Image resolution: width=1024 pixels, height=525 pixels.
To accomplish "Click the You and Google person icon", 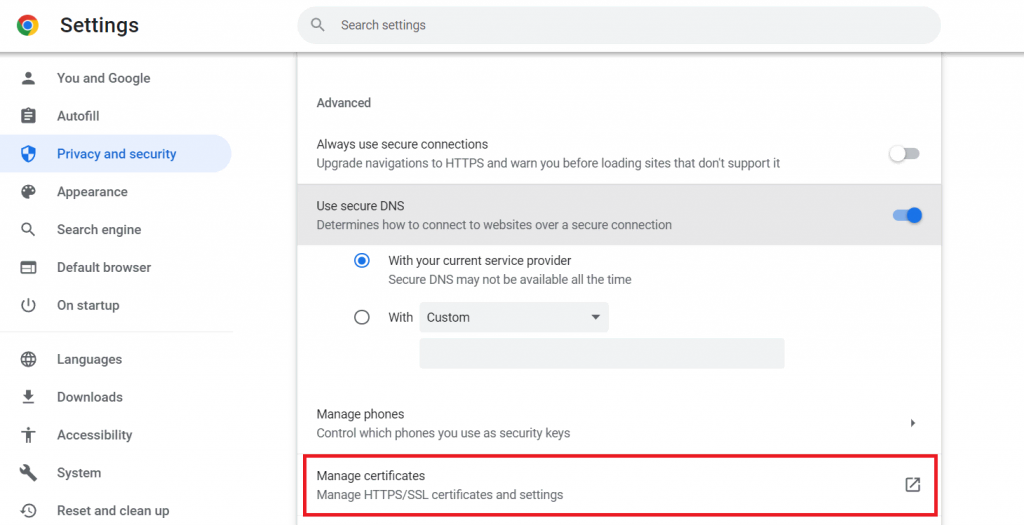I will (x=28, y=78).
